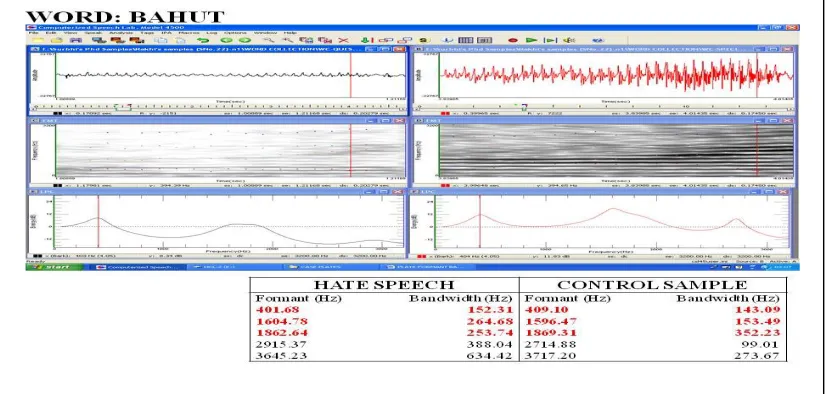The height and width of the screenshot is (394, 830).
Task: Open the IPA menu
Action: pyautogui.click(x=166, y=33)
